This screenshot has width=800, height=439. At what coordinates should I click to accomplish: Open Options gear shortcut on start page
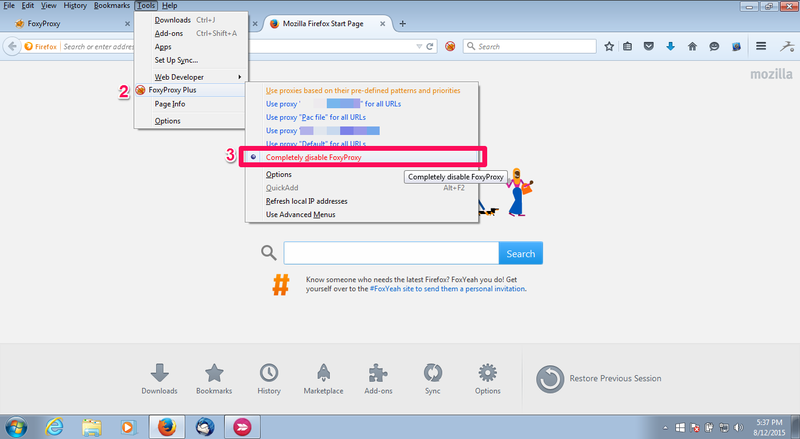click(488, 379)
